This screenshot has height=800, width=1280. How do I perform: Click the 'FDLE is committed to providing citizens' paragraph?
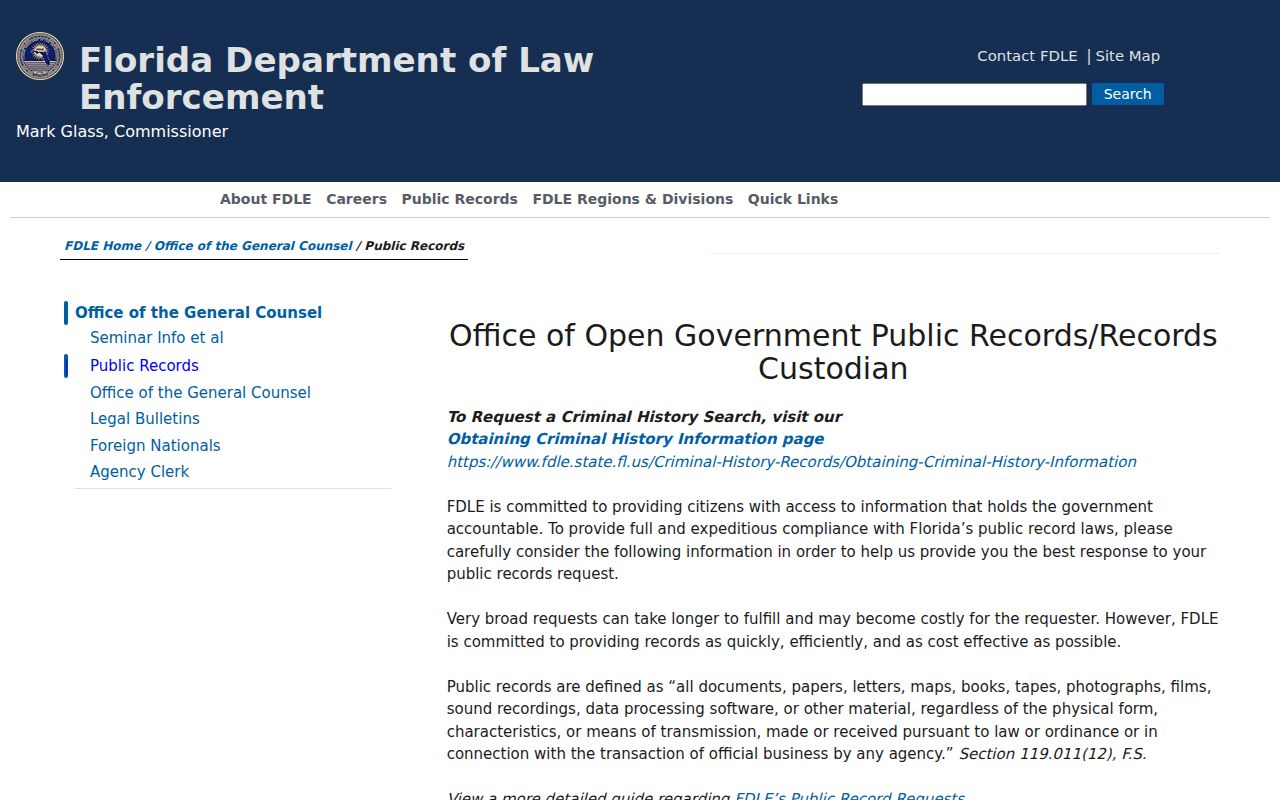pyautogui.click(x=833, y=540)
